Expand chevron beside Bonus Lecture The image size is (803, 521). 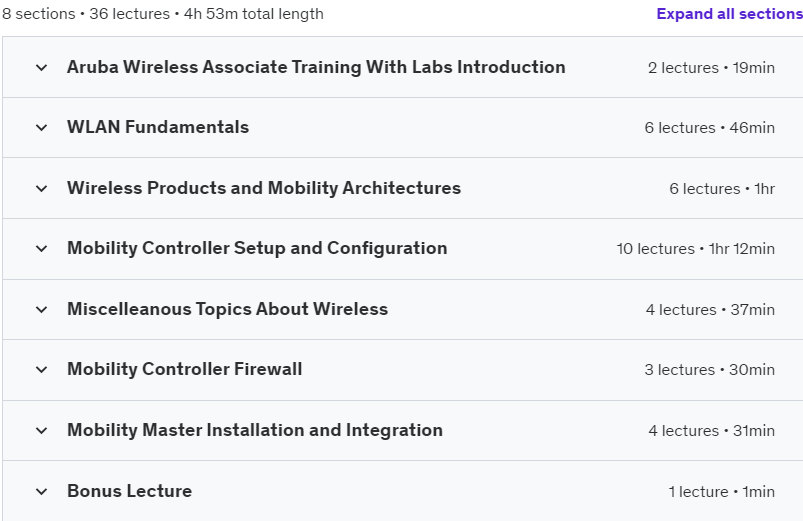pyautogui.click(x=41, y=492)
